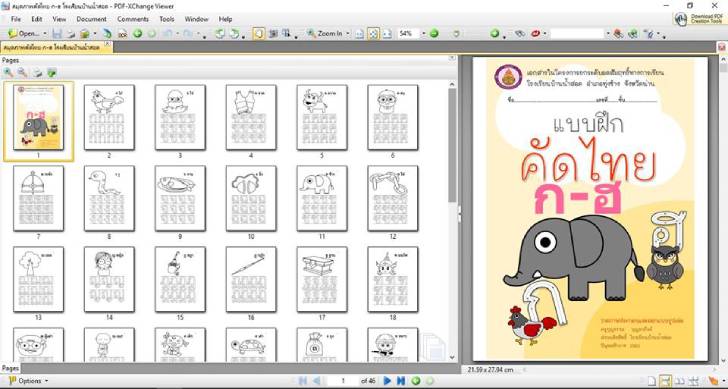The width and height of the screenshot is (728, 389).
Task: Select Single Page layout icon
Action: 652,381
